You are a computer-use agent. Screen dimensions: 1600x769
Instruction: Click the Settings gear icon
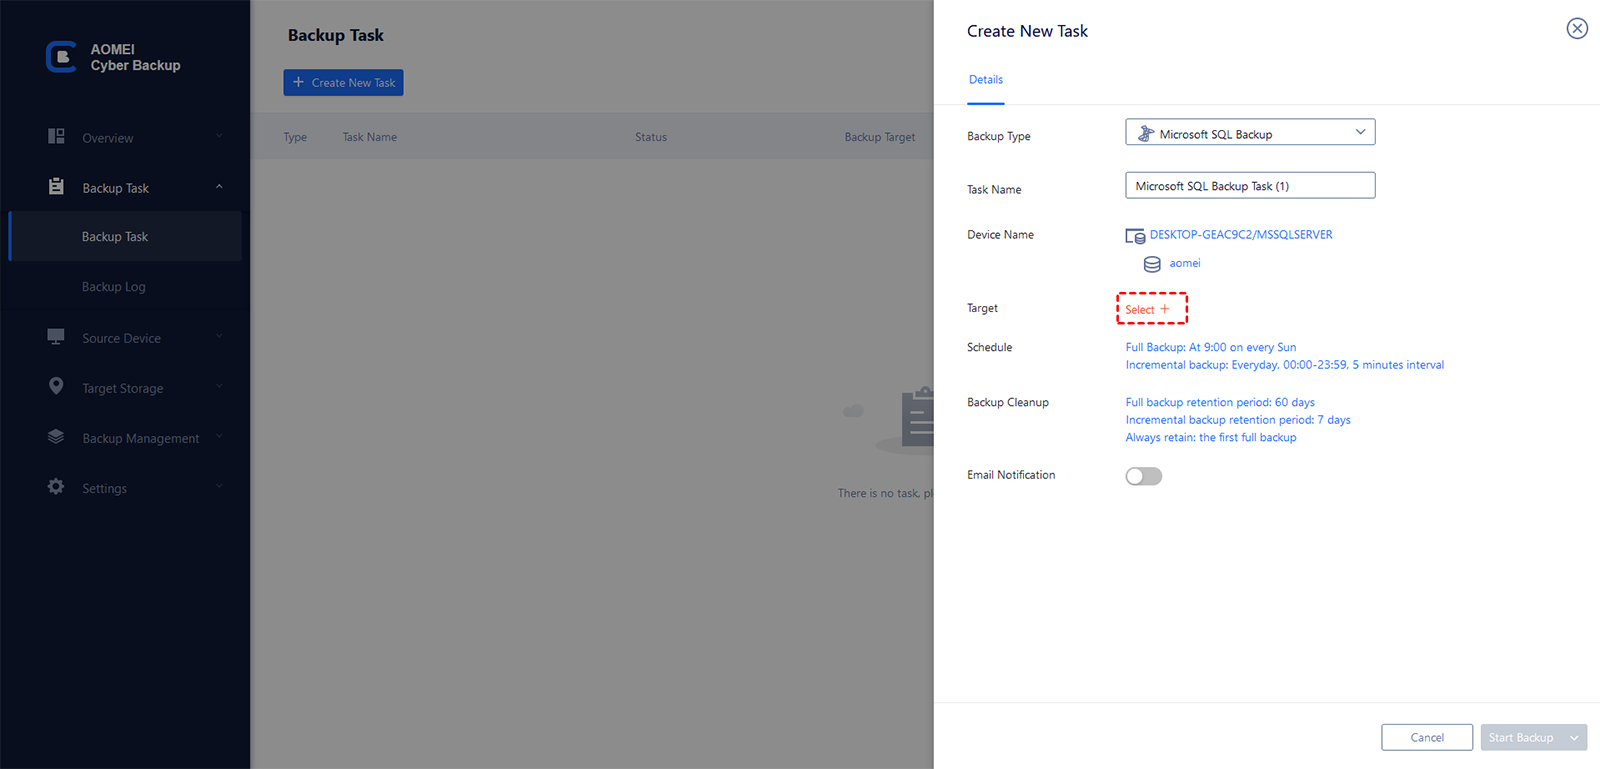56,487
